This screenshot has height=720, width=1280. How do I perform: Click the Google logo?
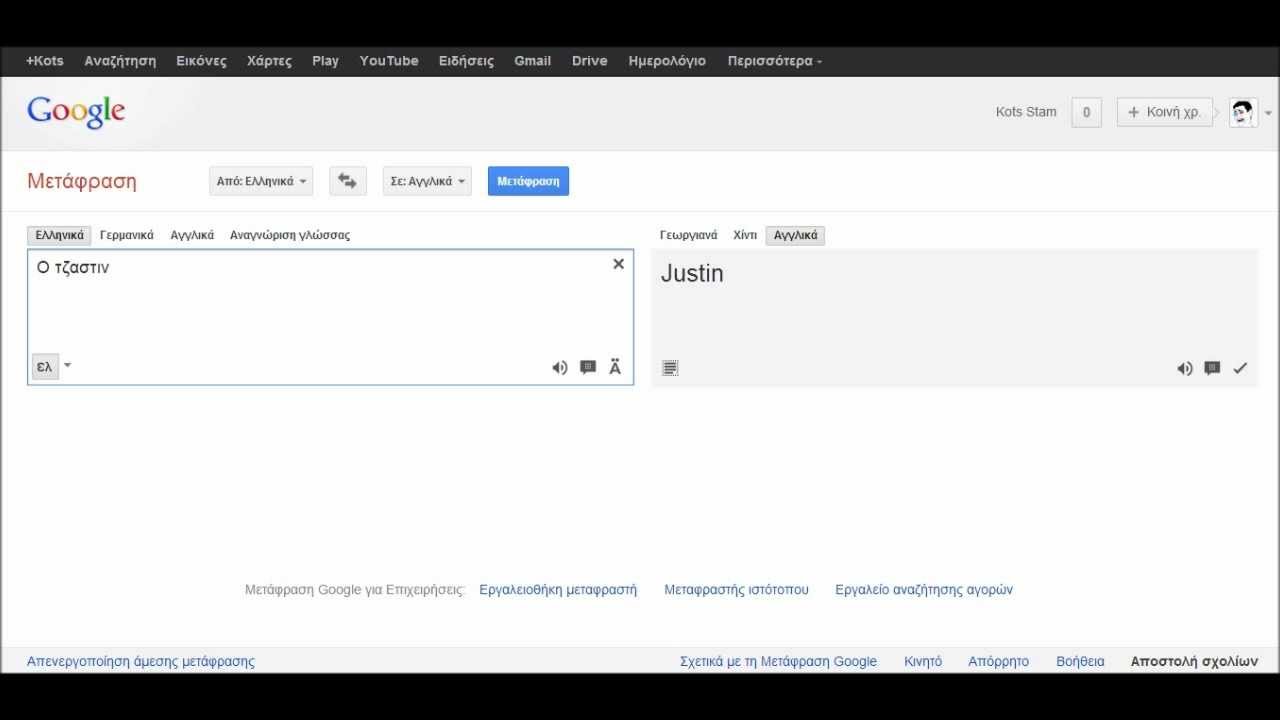[76, 112]
